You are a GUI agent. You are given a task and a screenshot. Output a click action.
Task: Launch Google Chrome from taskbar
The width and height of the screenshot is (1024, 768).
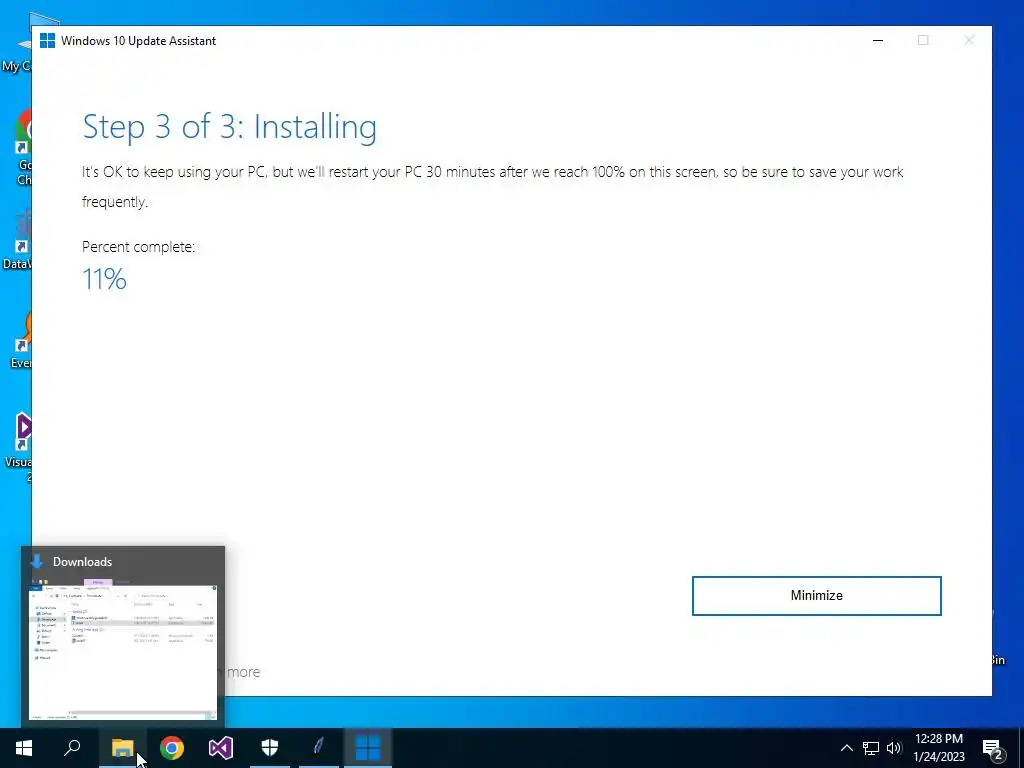pyautogui.click(x=172, y=748)
